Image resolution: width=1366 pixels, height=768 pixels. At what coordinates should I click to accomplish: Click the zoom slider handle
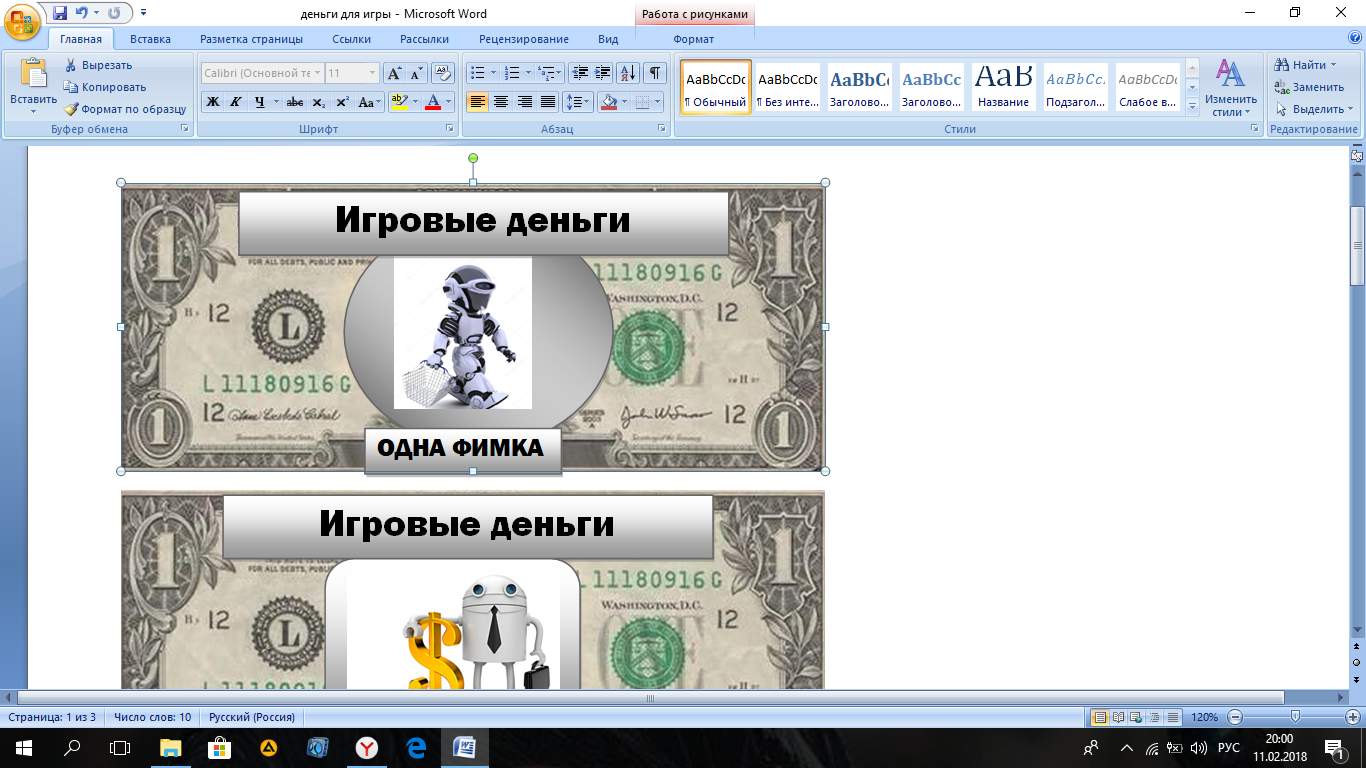pyautogui.click(x=1295, y=717)
